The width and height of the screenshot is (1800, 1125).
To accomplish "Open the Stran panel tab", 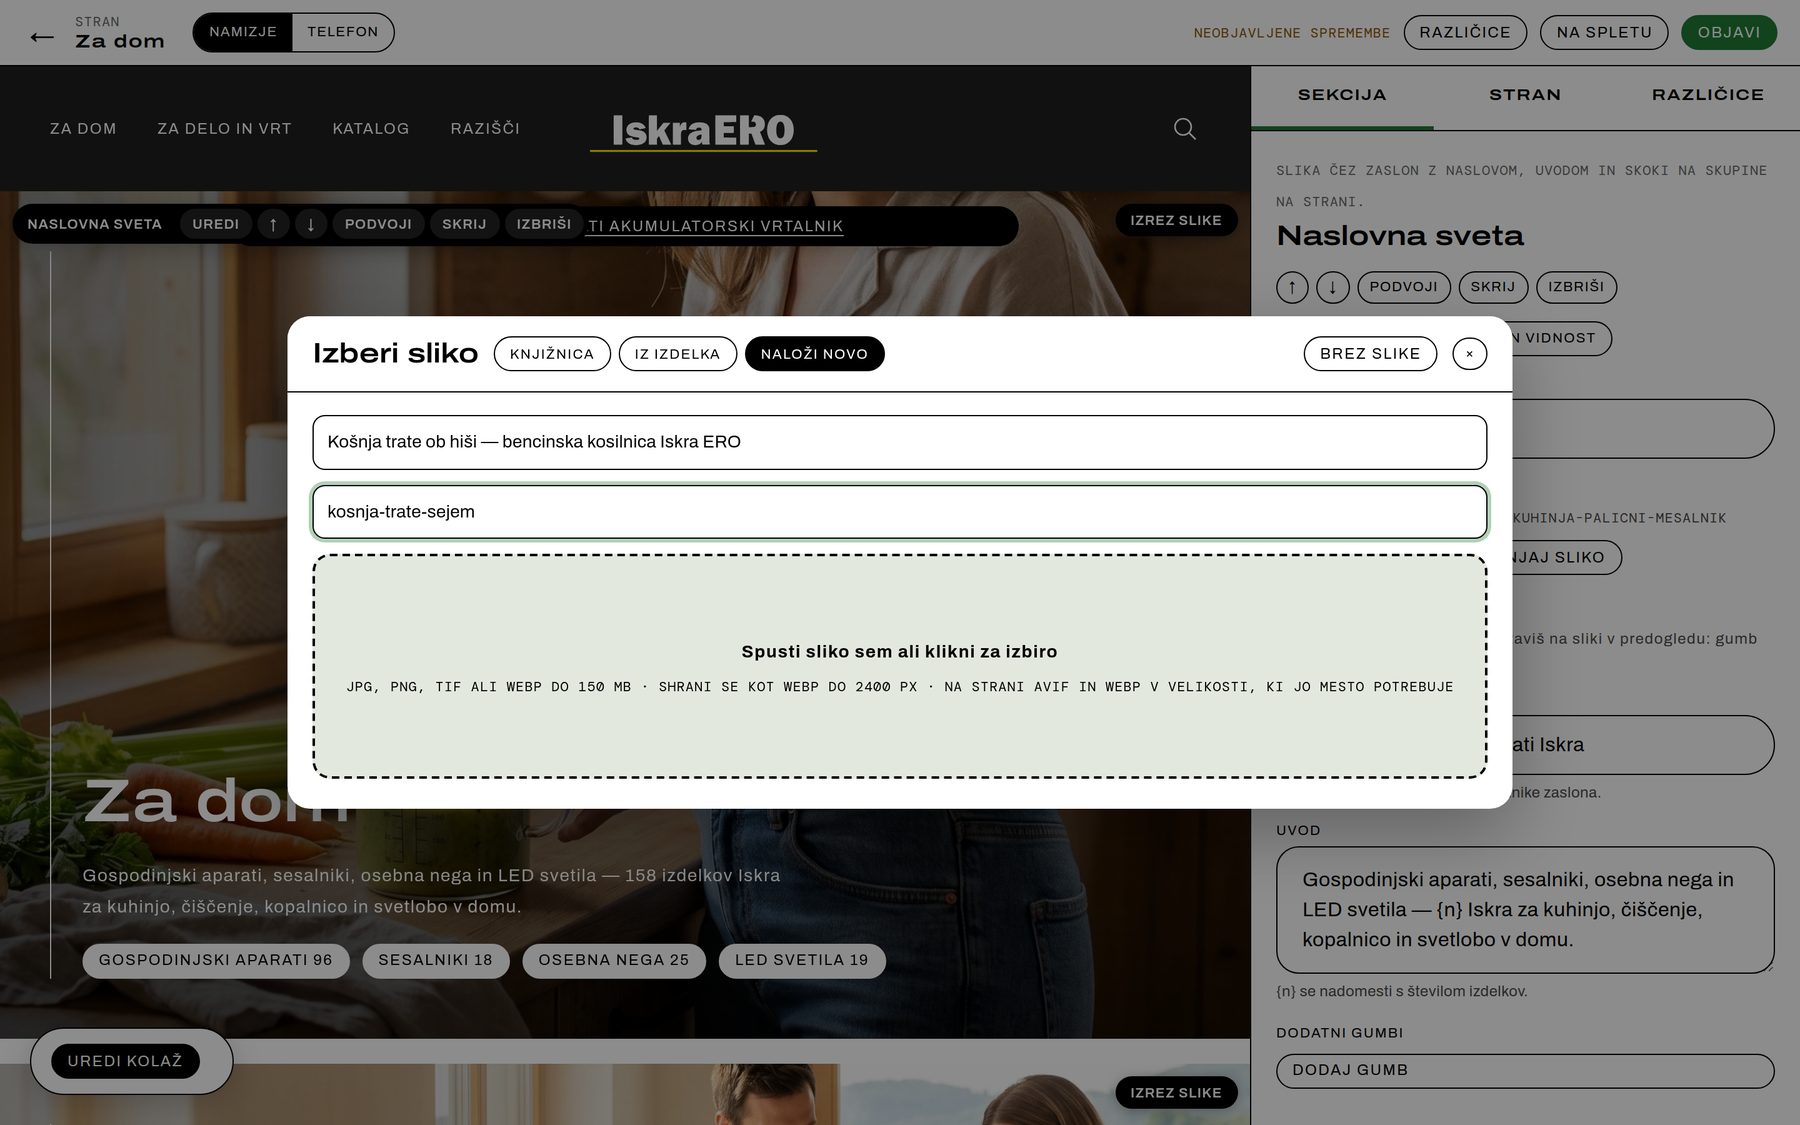I will coord(1525,96).
